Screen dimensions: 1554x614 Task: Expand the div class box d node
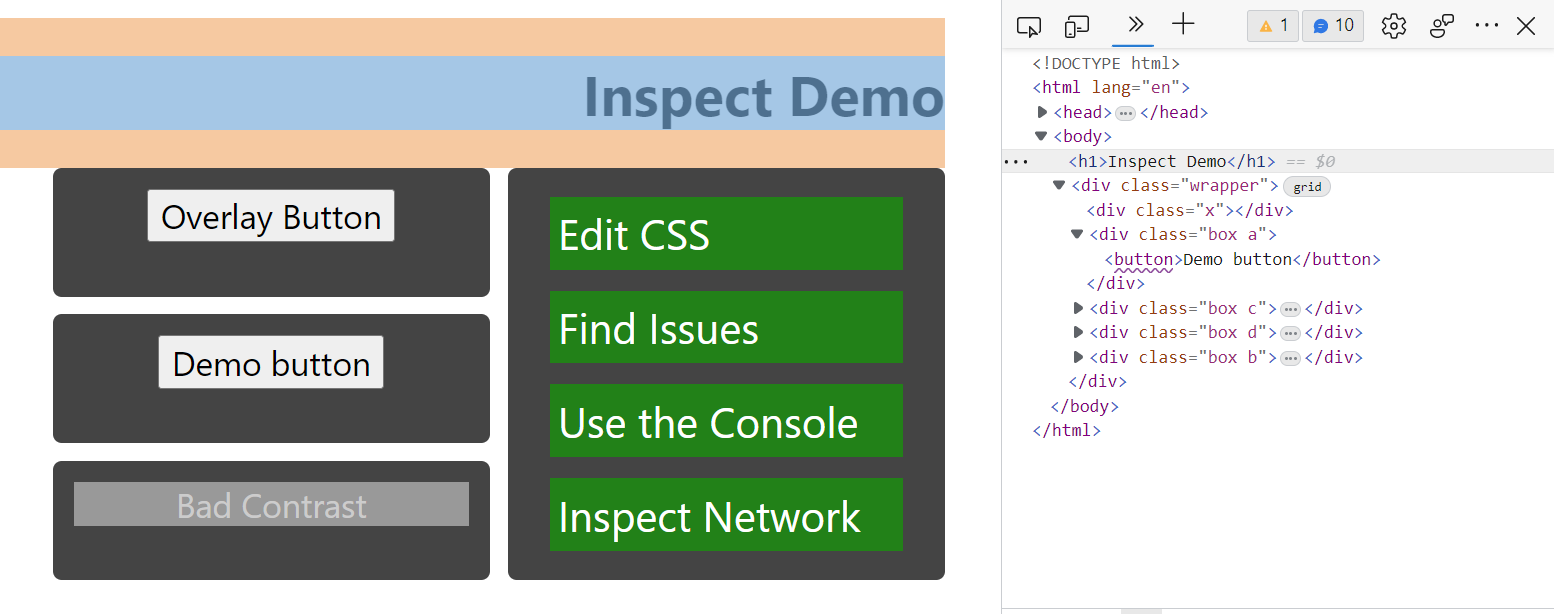1078,332
